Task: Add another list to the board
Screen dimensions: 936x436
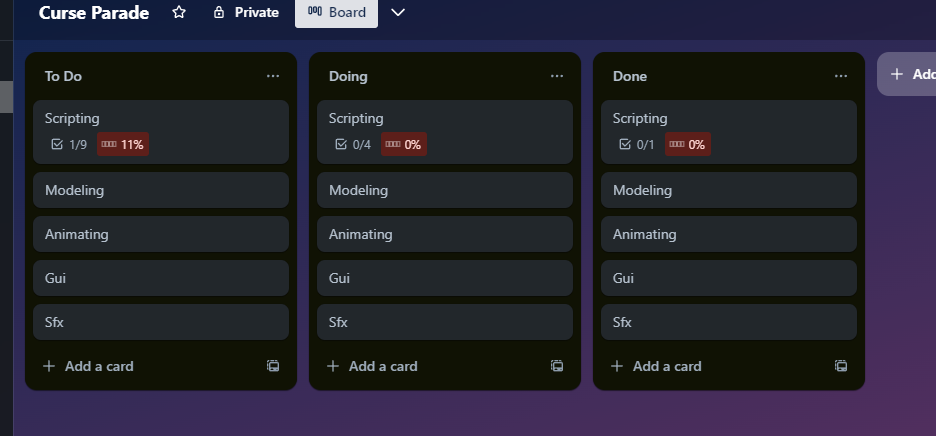Action: [x=907, y=74]
